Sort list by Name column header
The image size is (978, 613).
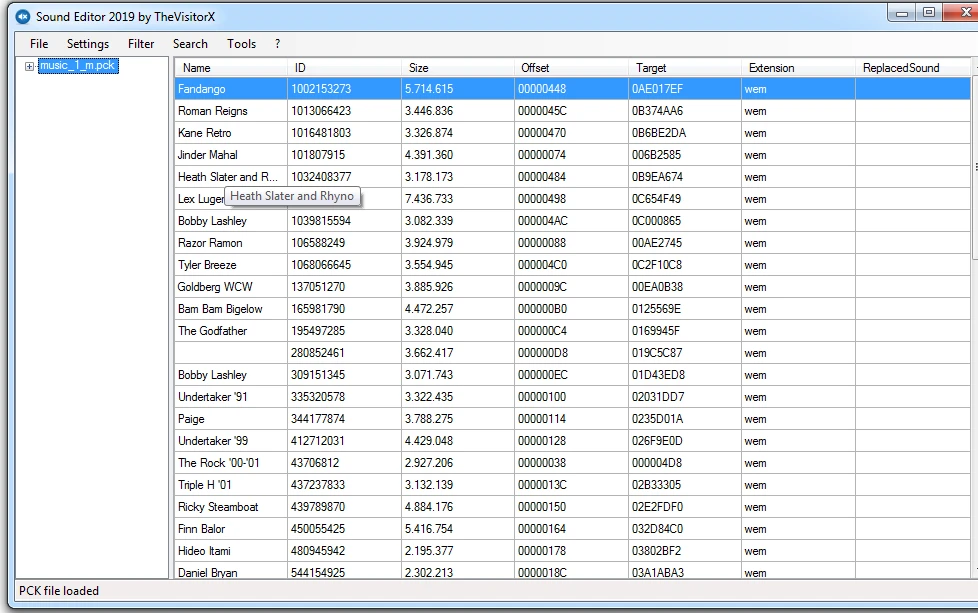click(x=230, y=68)
